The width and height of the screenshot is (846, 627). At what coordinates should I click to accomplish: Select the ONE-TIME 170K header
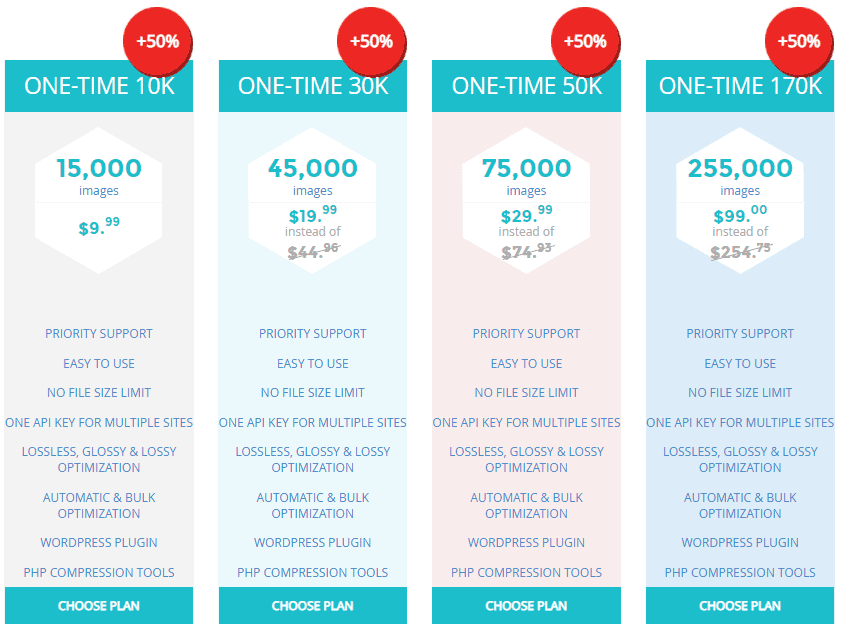pyautogui.click(x=740, y=86)
